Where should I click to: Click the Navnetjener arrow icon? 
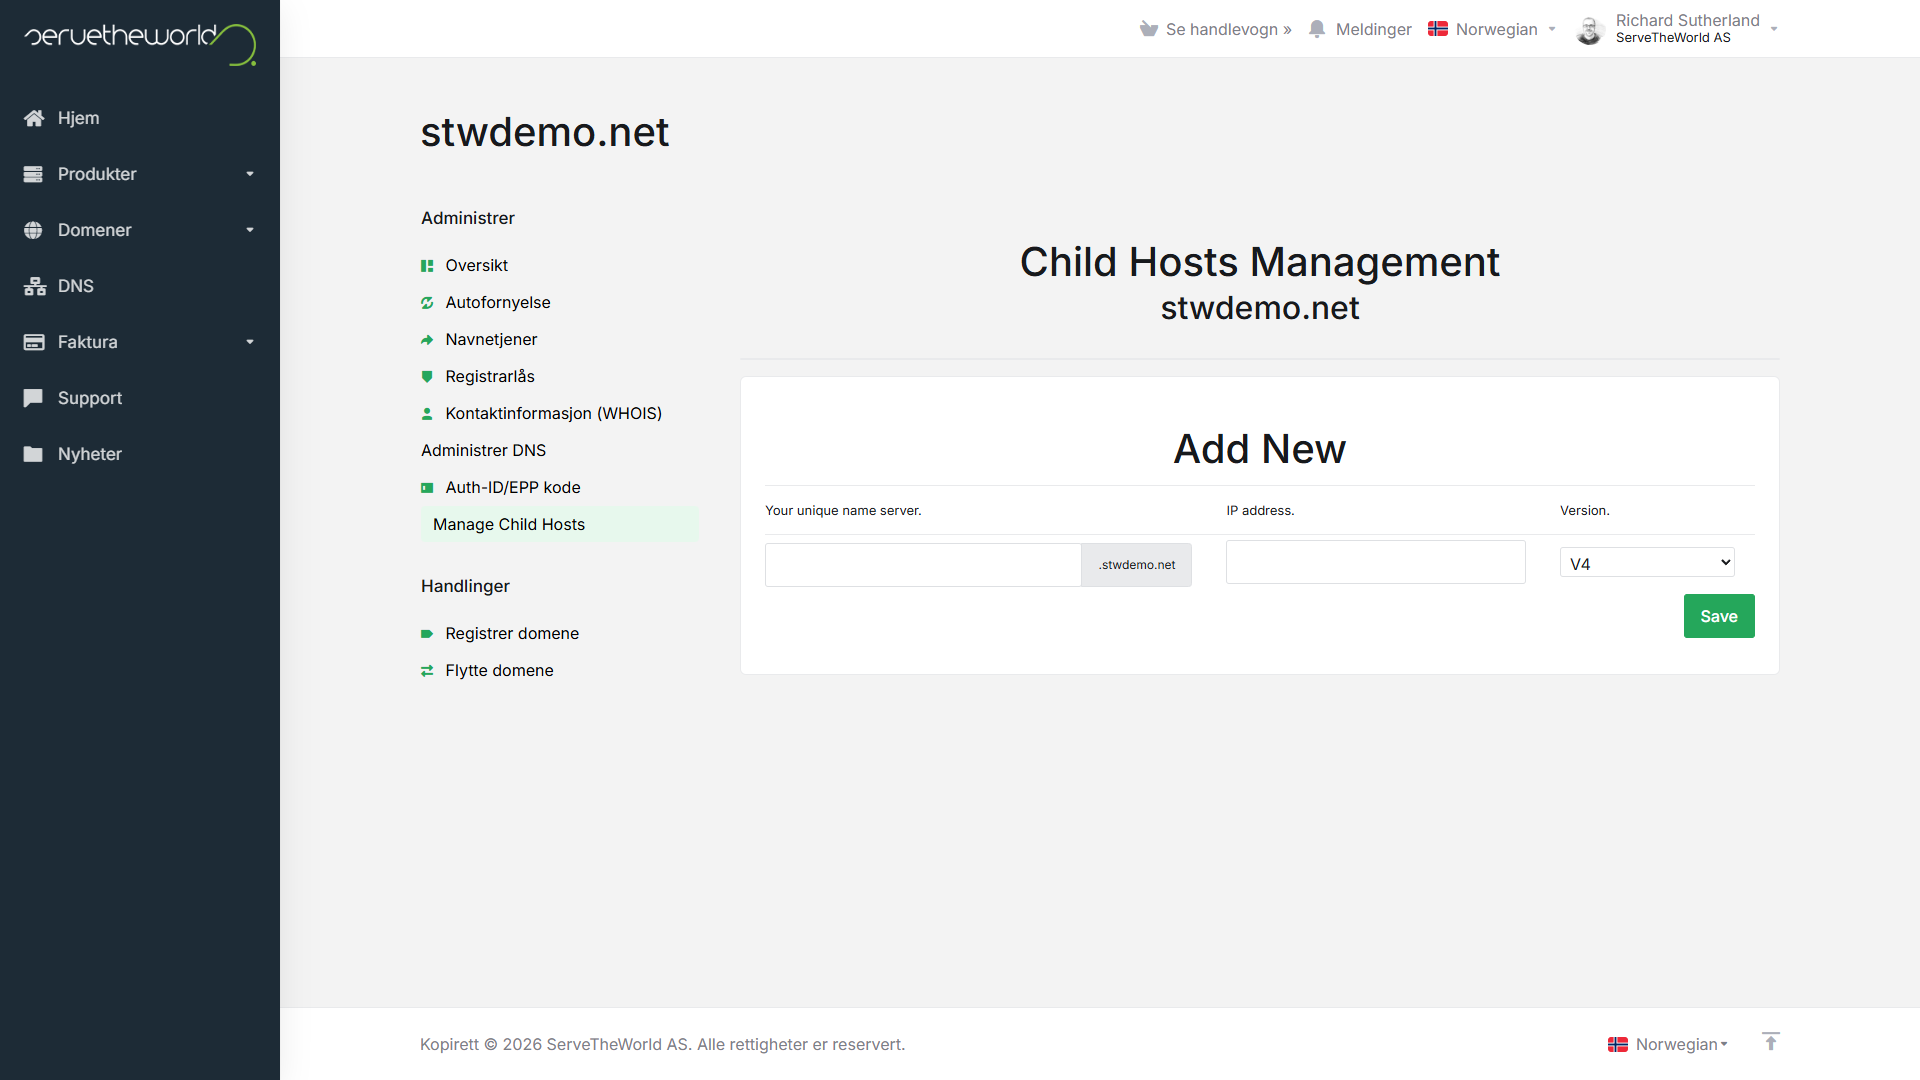coord(427,340)
